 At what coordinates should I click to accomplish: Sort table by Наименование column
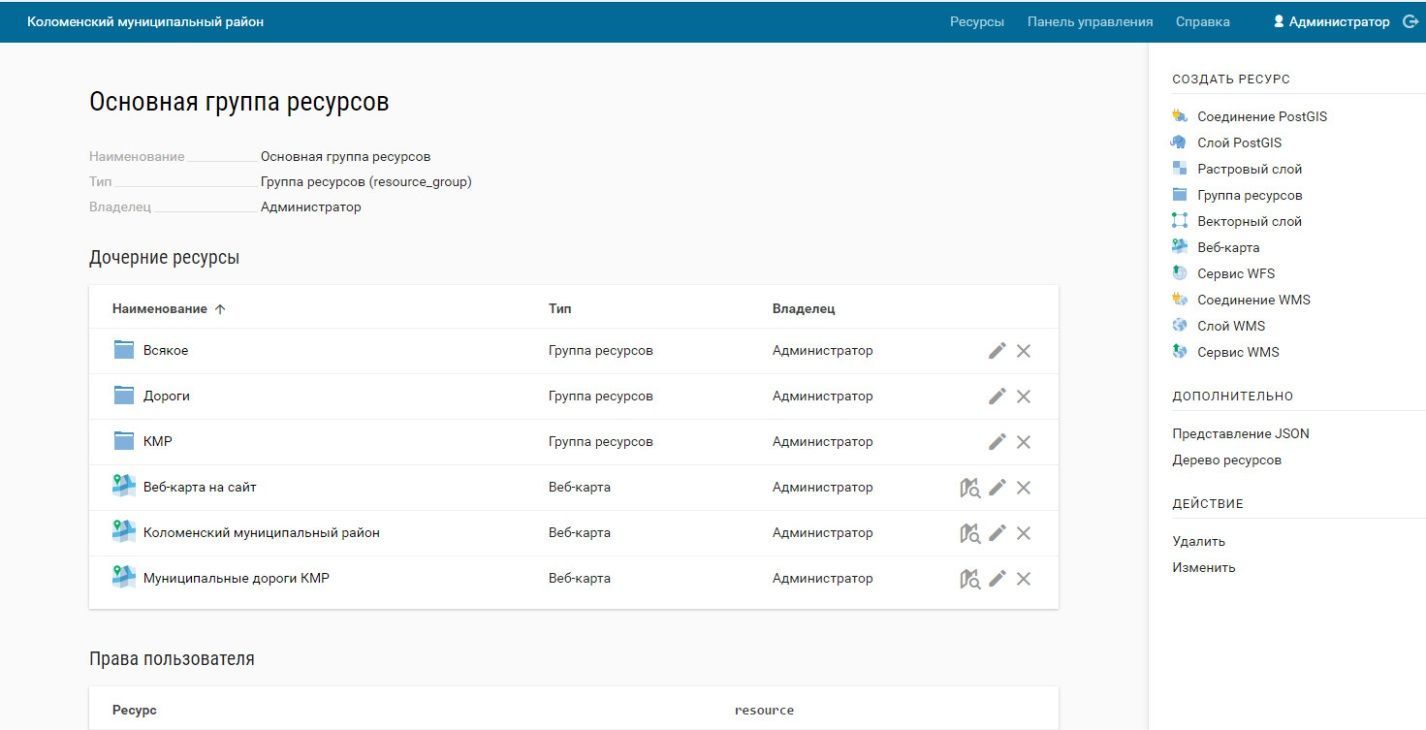[x=168, y=309]
